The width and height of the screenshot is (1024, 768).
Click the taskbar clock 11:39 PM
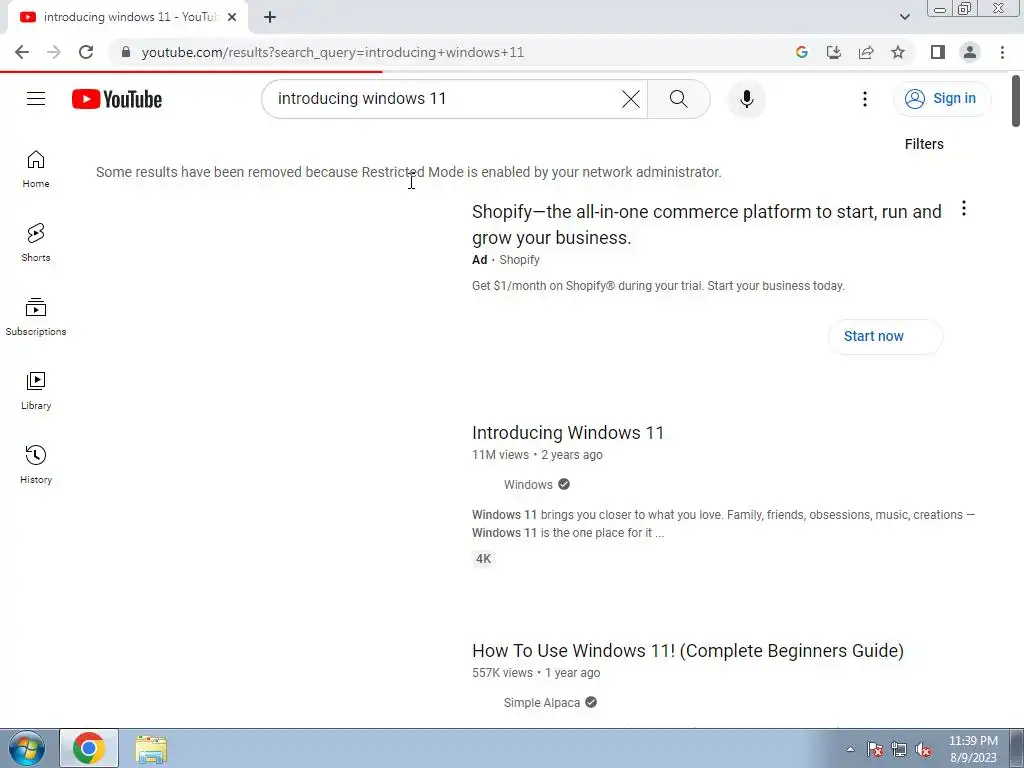973,749
